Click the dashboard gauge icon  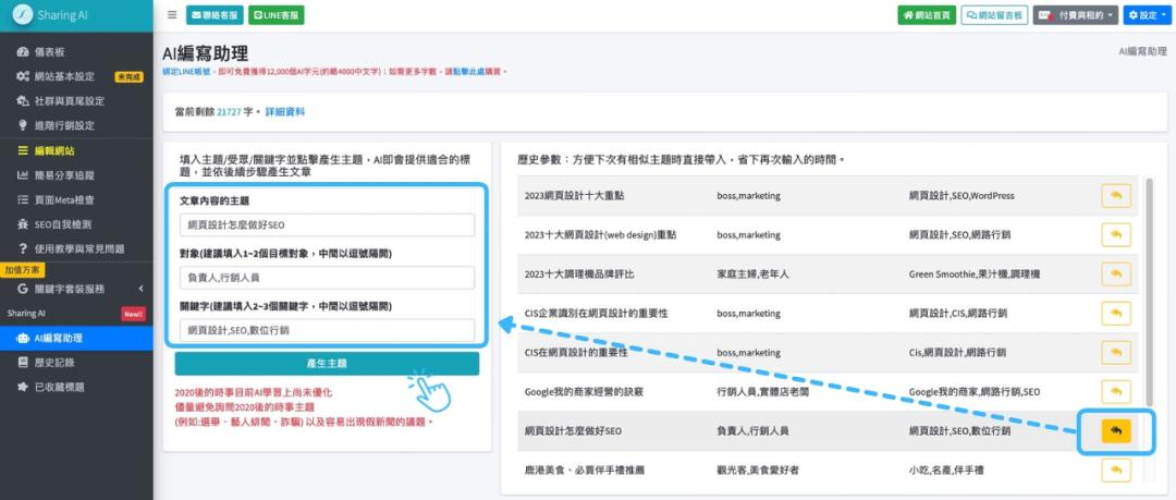click(x=22, y=52)
